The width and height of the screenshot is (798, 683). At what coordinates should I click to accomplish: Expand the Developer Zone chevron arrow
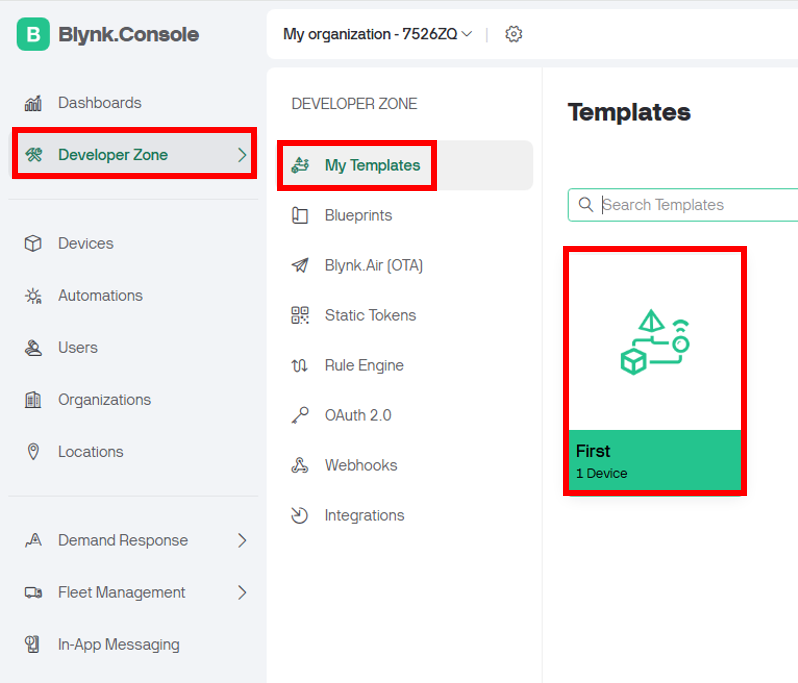coord(242,155)
